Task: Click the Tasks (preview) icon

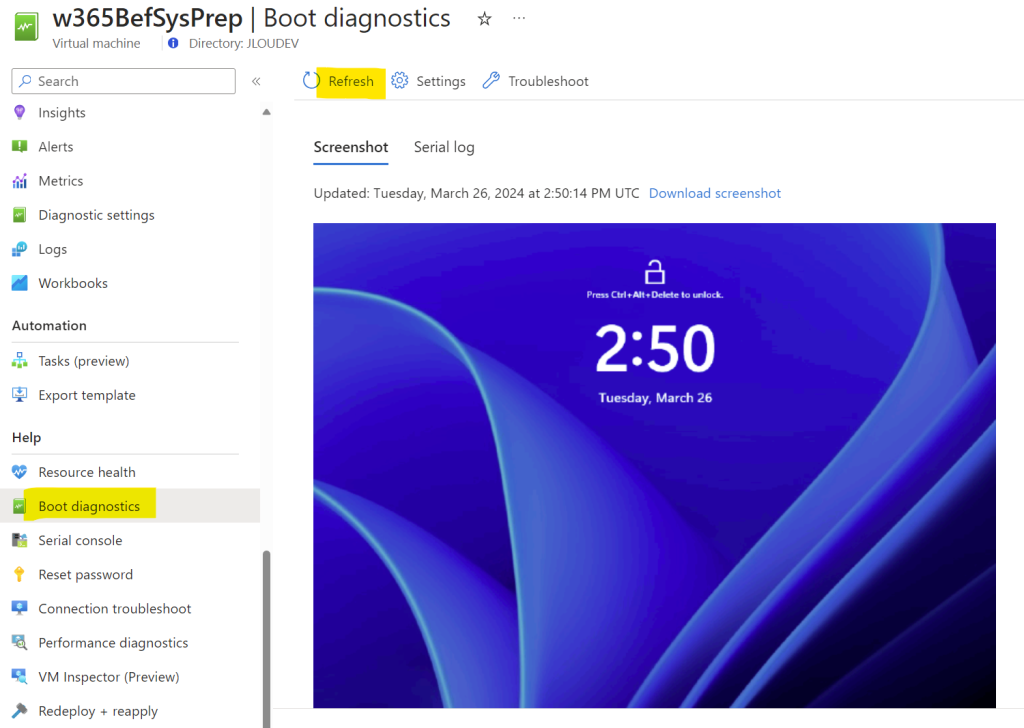Action: point(20,360)
